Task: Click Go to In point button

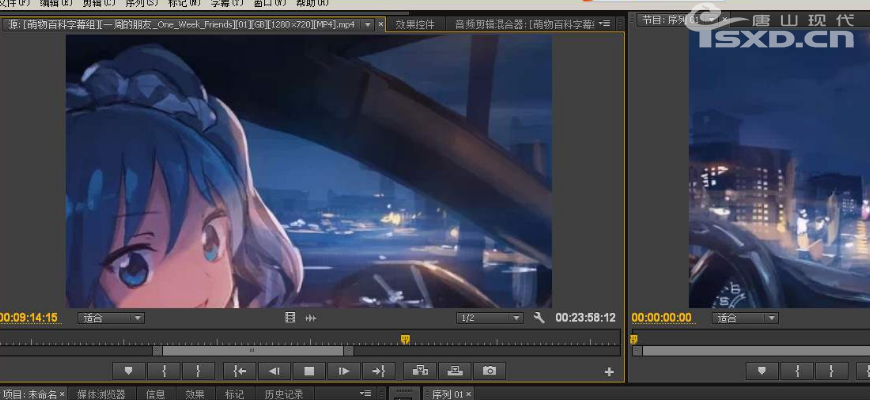Action: (239, 371)
